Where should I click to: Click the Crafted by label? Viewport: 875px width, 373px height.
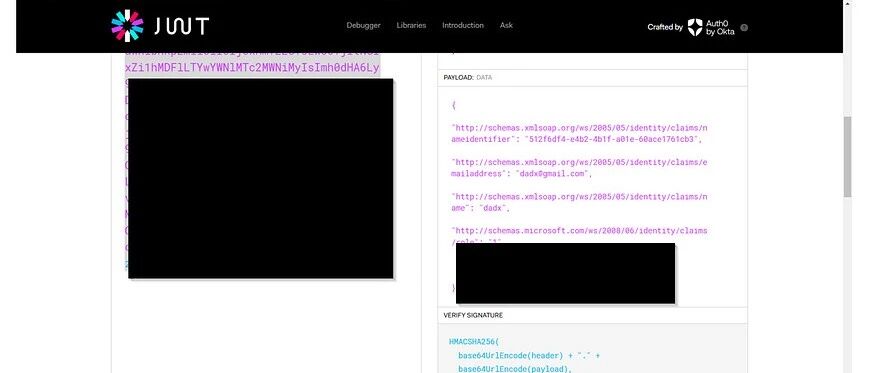(665, 27)
